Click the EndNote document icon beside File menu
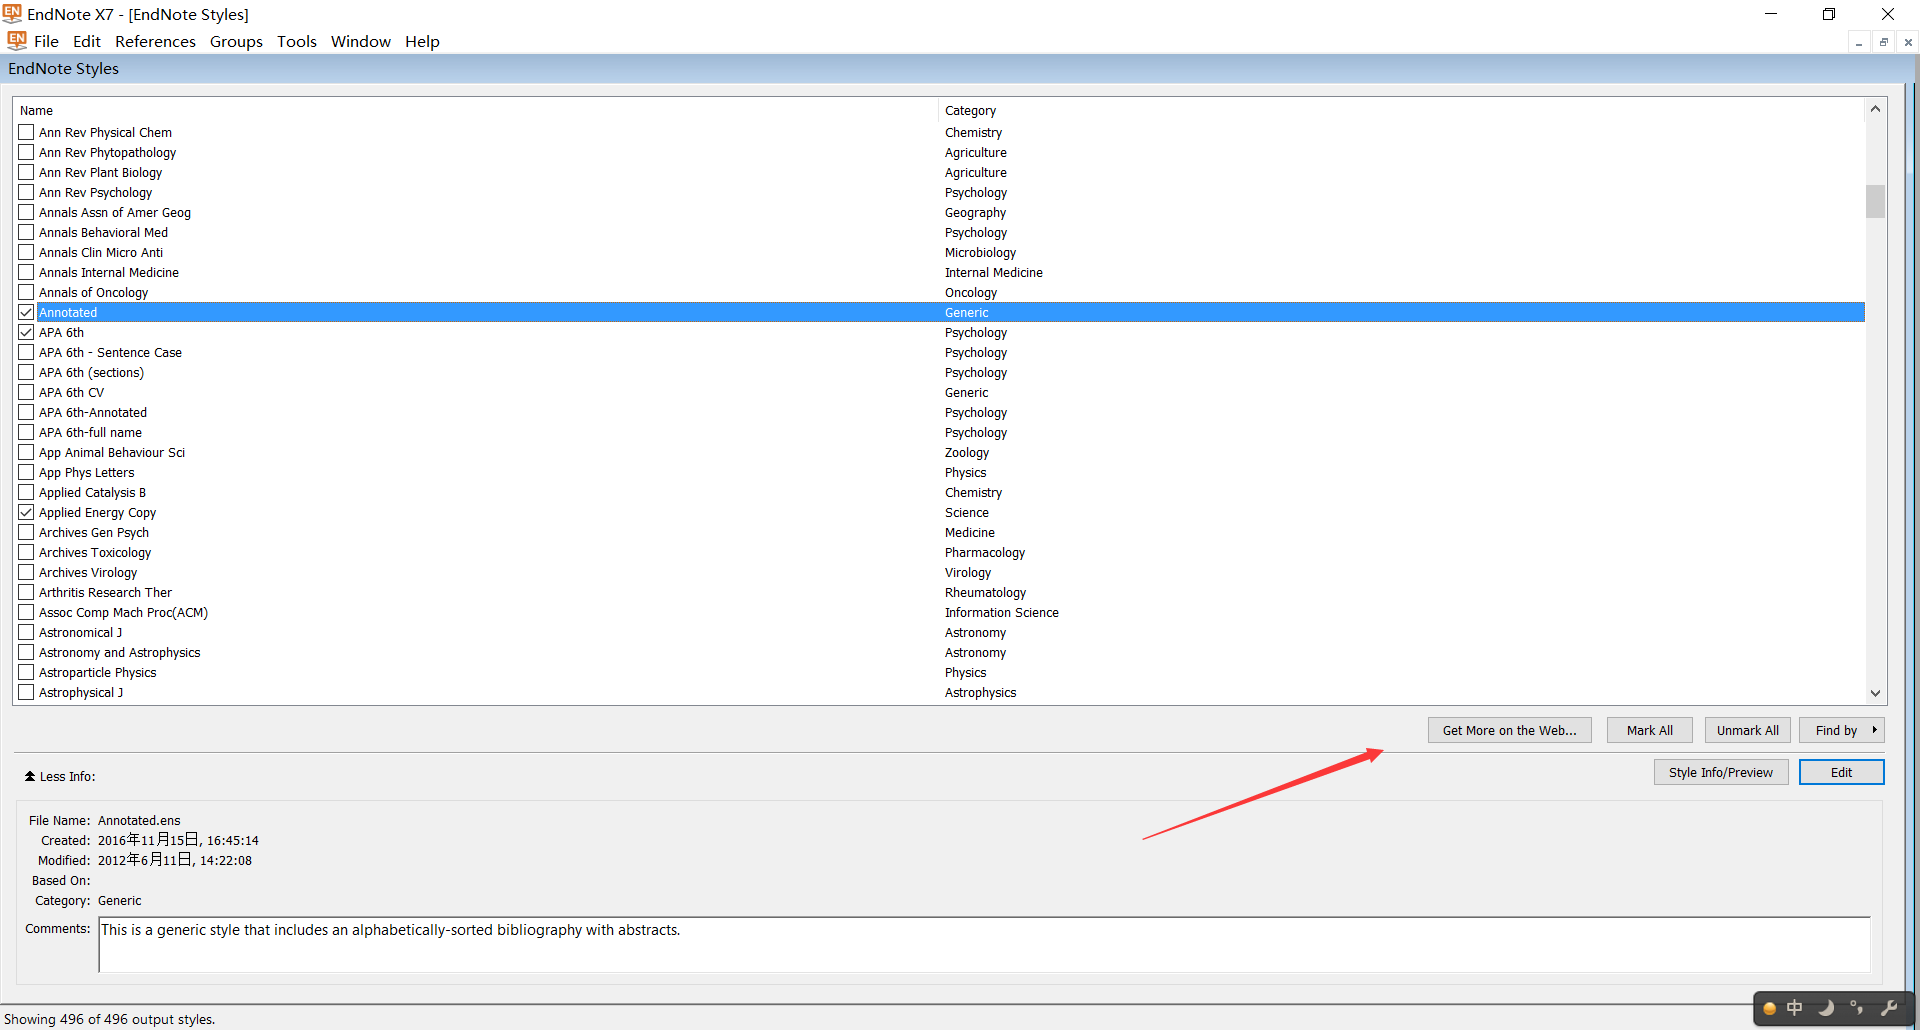 tap(17, 41)
